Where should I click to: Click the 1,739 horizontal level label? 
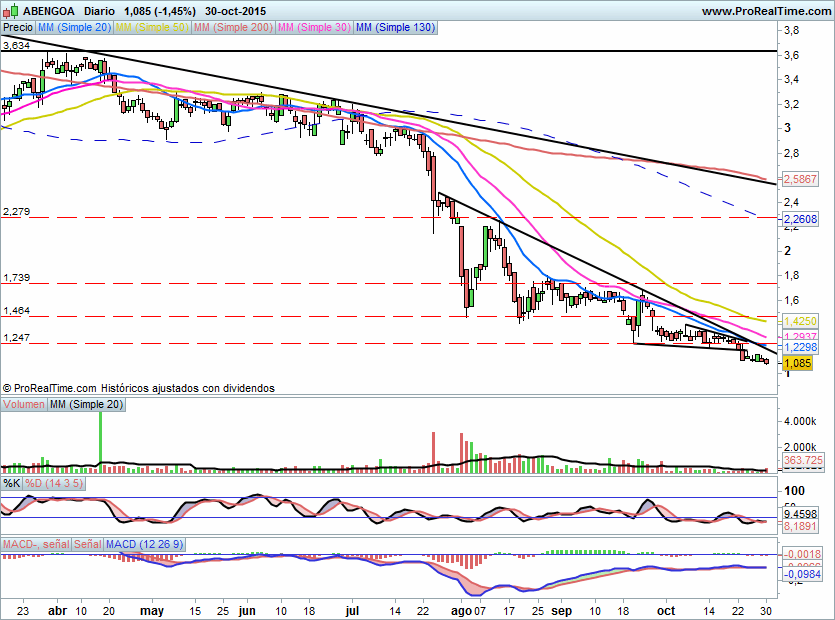(17, 278)
